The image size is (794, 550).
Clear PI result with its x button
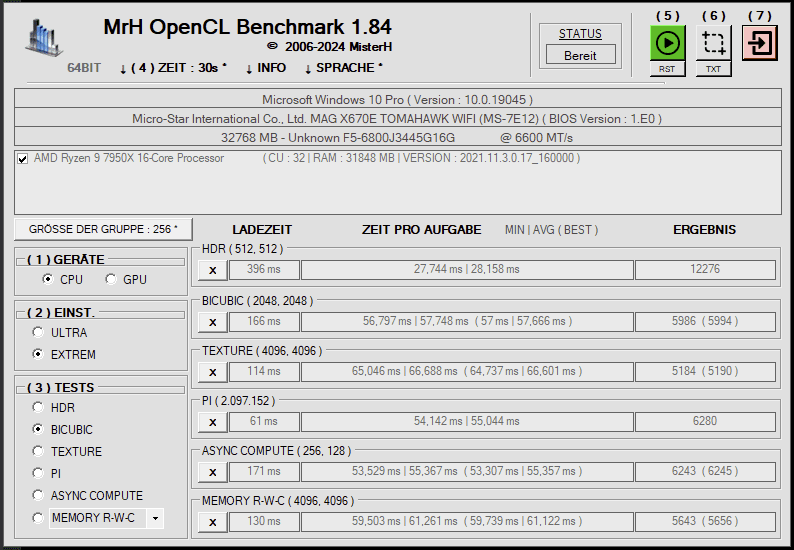click(x=213, y=422)
